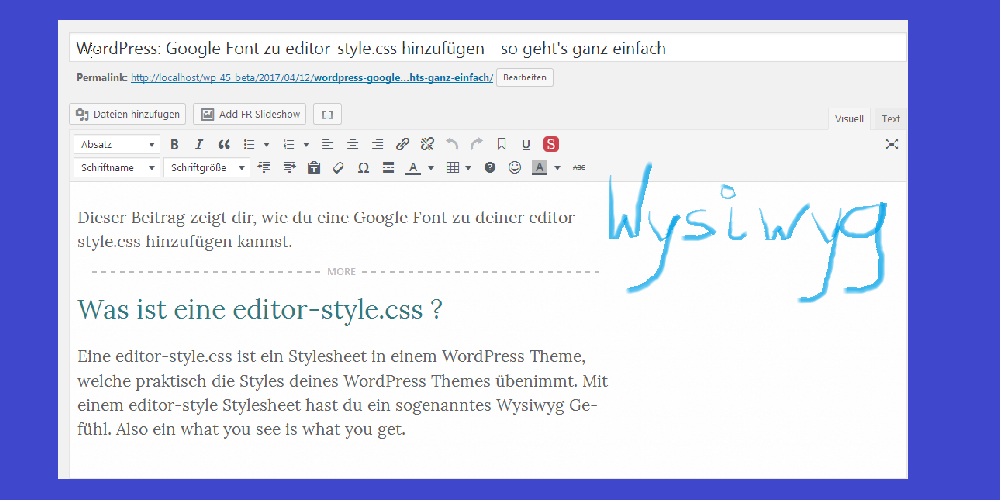Insert a bulleted list
The width and height of the screenshot is (1002, 502).
pyautogui.click(x=249, y=144)
